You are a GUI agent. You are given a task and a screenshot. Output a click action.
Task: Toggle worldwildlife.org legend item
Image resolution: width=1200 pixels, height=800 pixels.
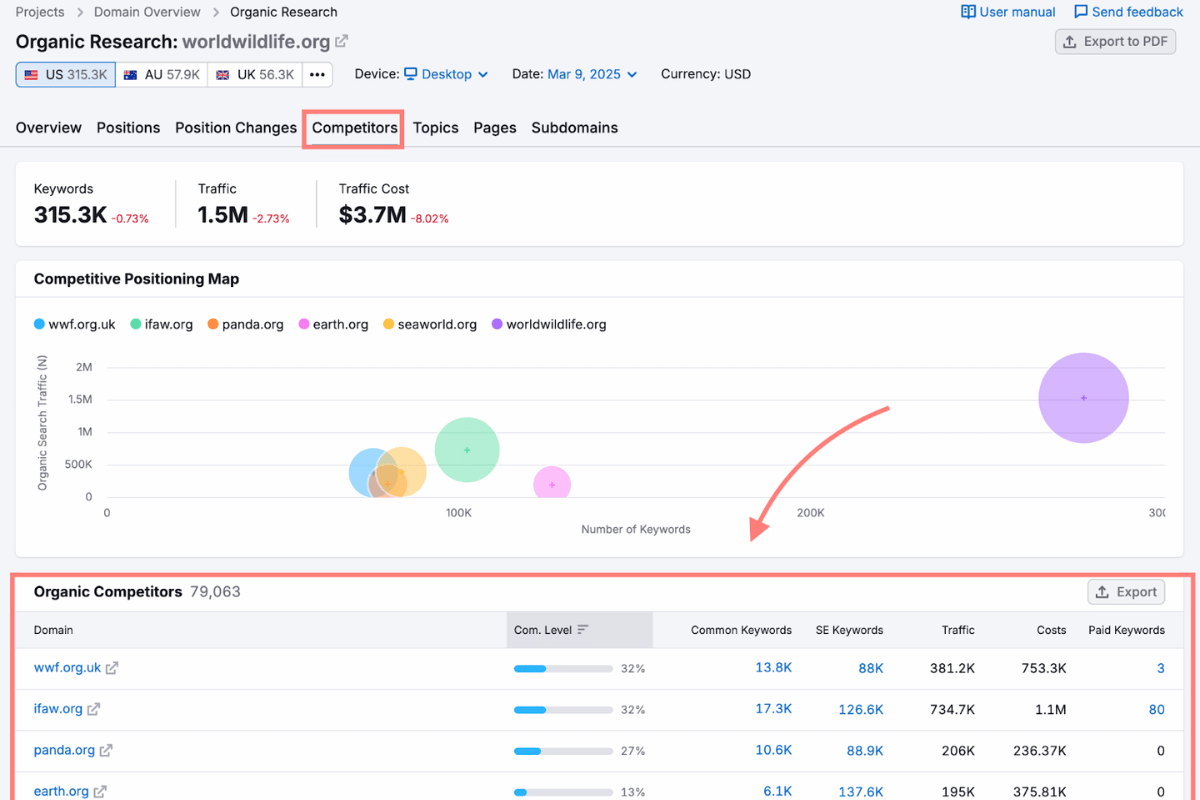point(549,324)
